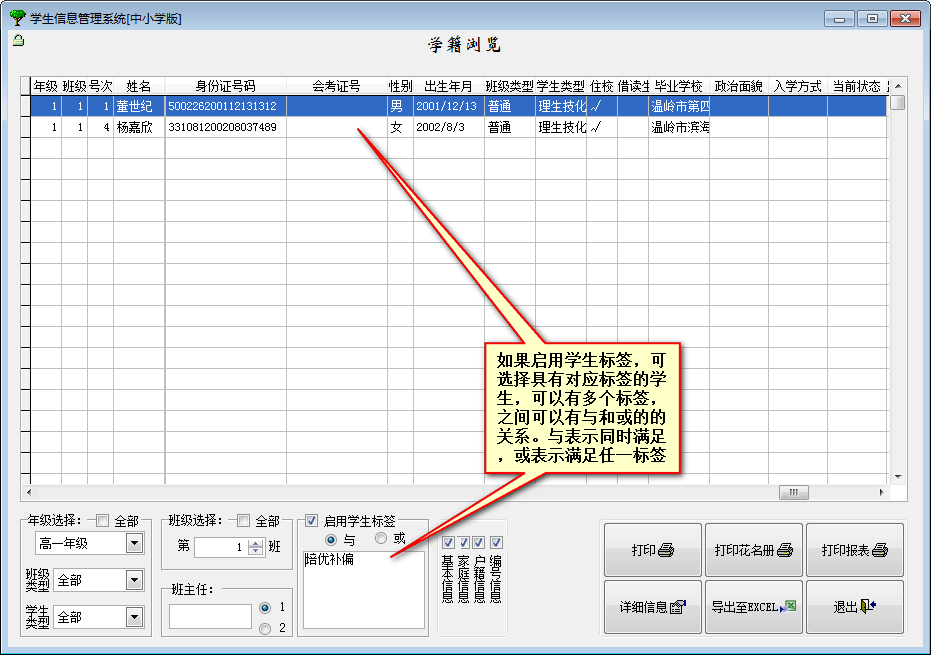Open the 学生类型 dropdown
931x655 pixels.
pos(134,618)
